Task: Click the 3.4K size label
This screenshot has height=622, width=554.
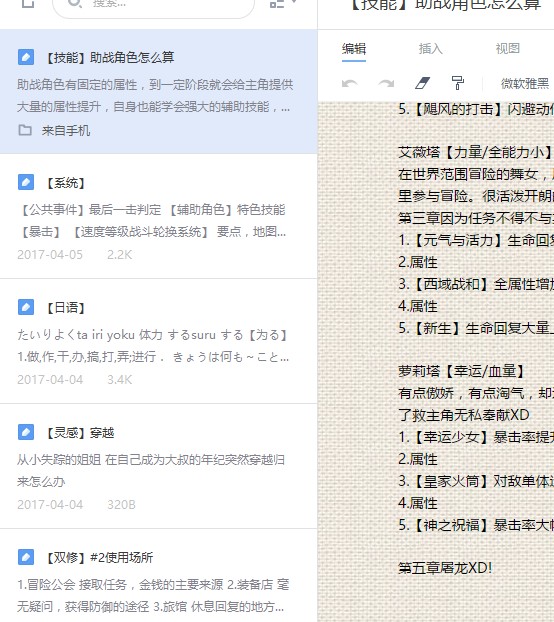Action: point(119,380)
